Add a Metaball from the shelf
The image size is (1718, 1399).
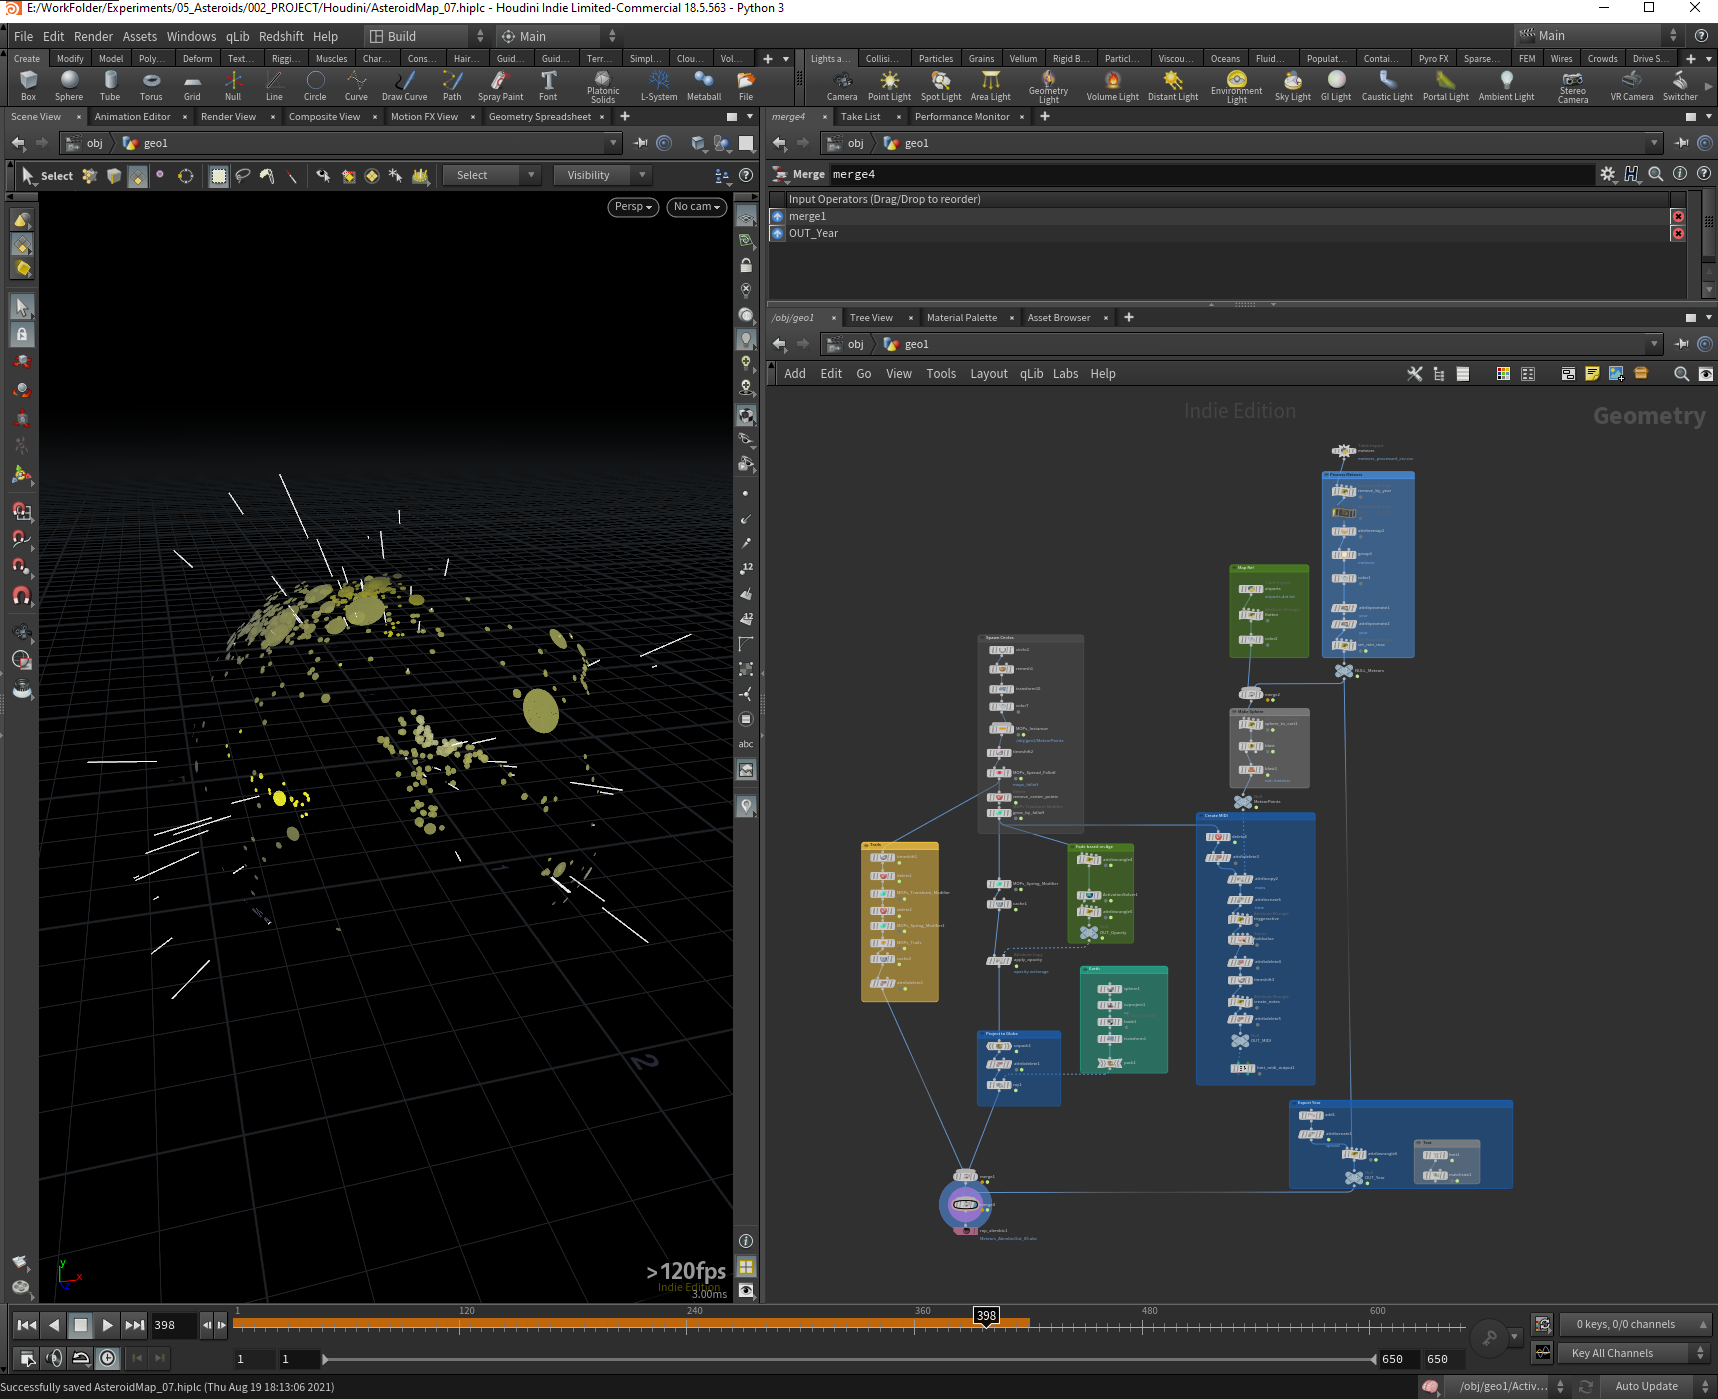(704, 86)
